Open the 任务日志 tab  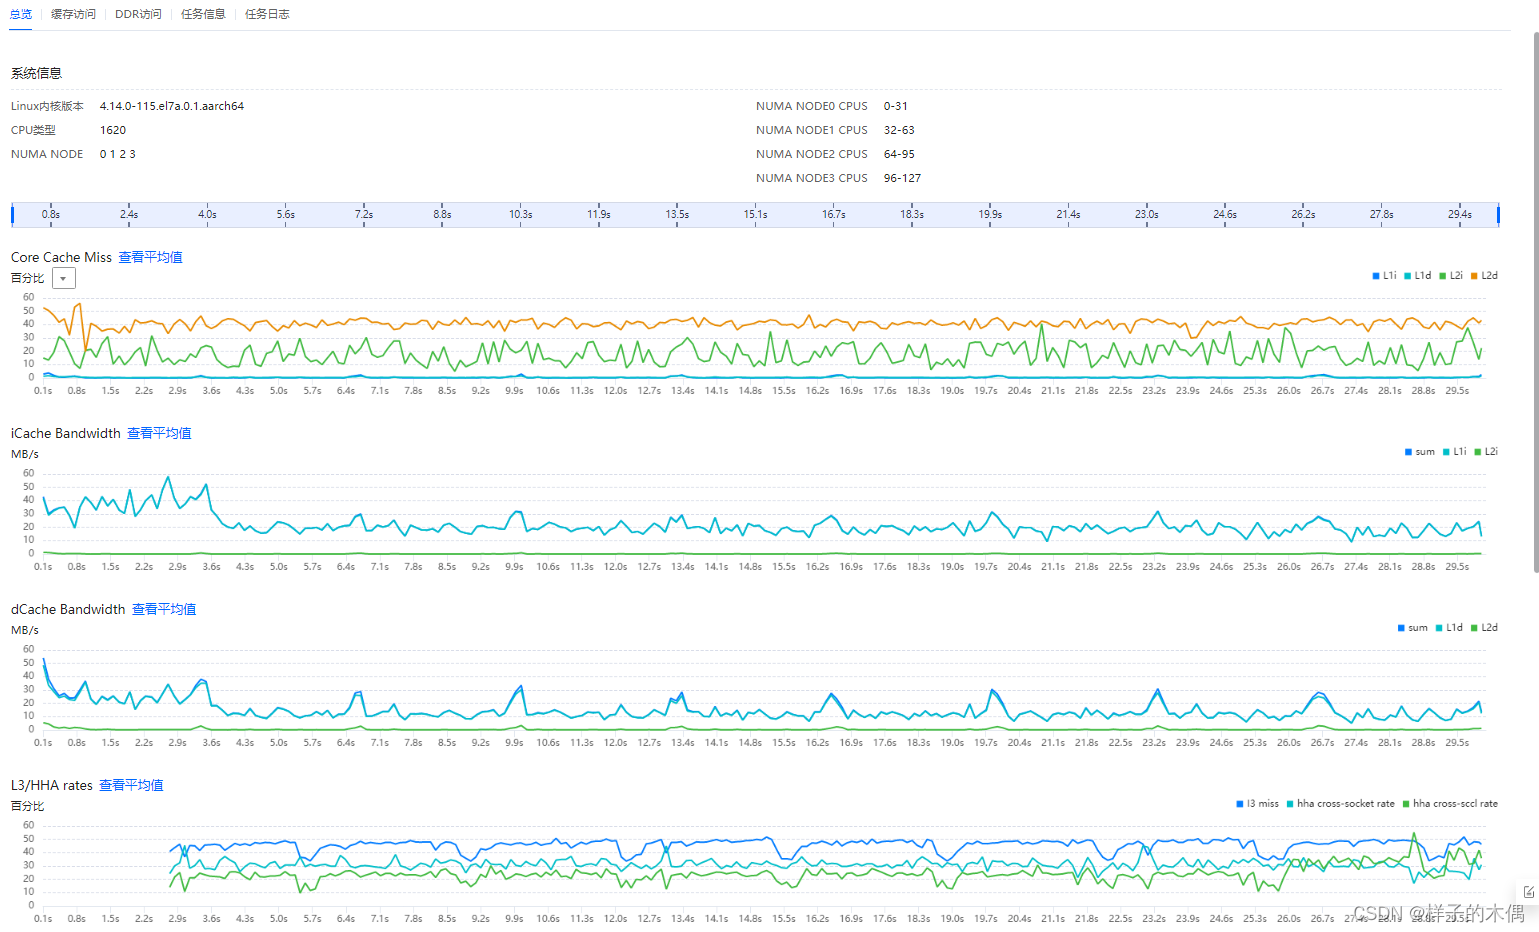267,14
